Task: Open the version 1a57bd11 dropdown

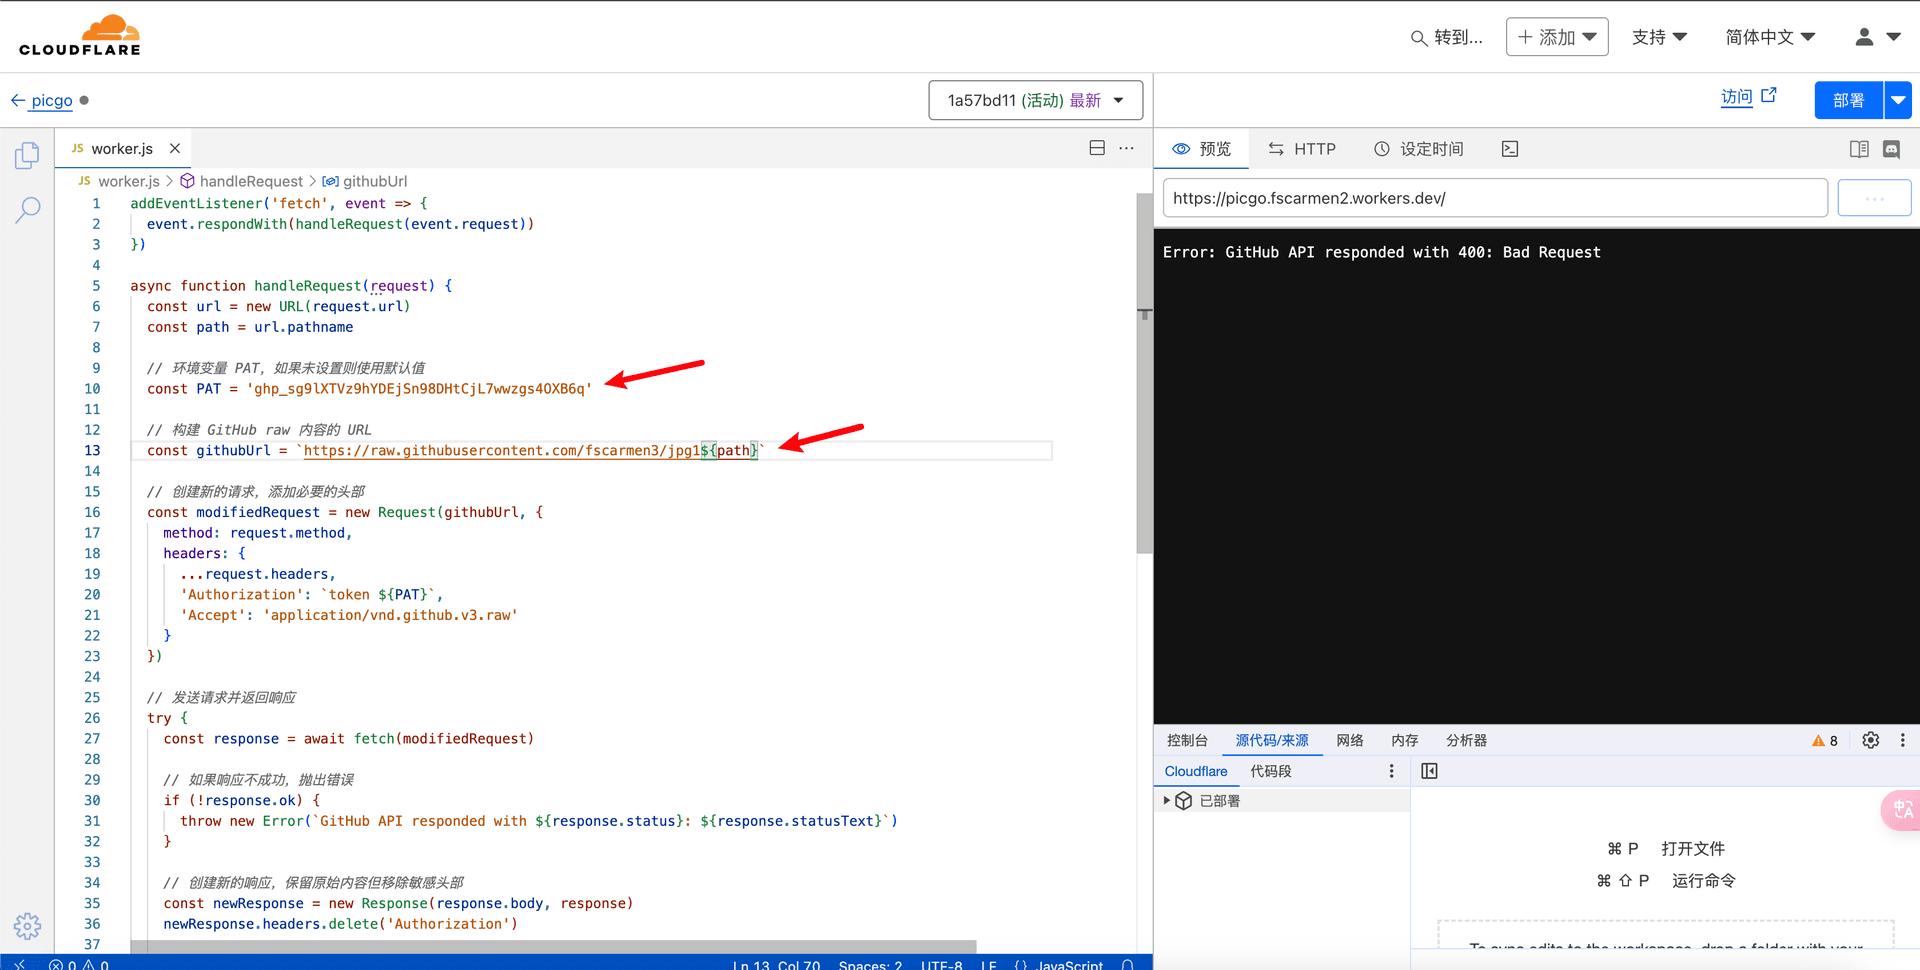Action: click(x=1035, y=100)
